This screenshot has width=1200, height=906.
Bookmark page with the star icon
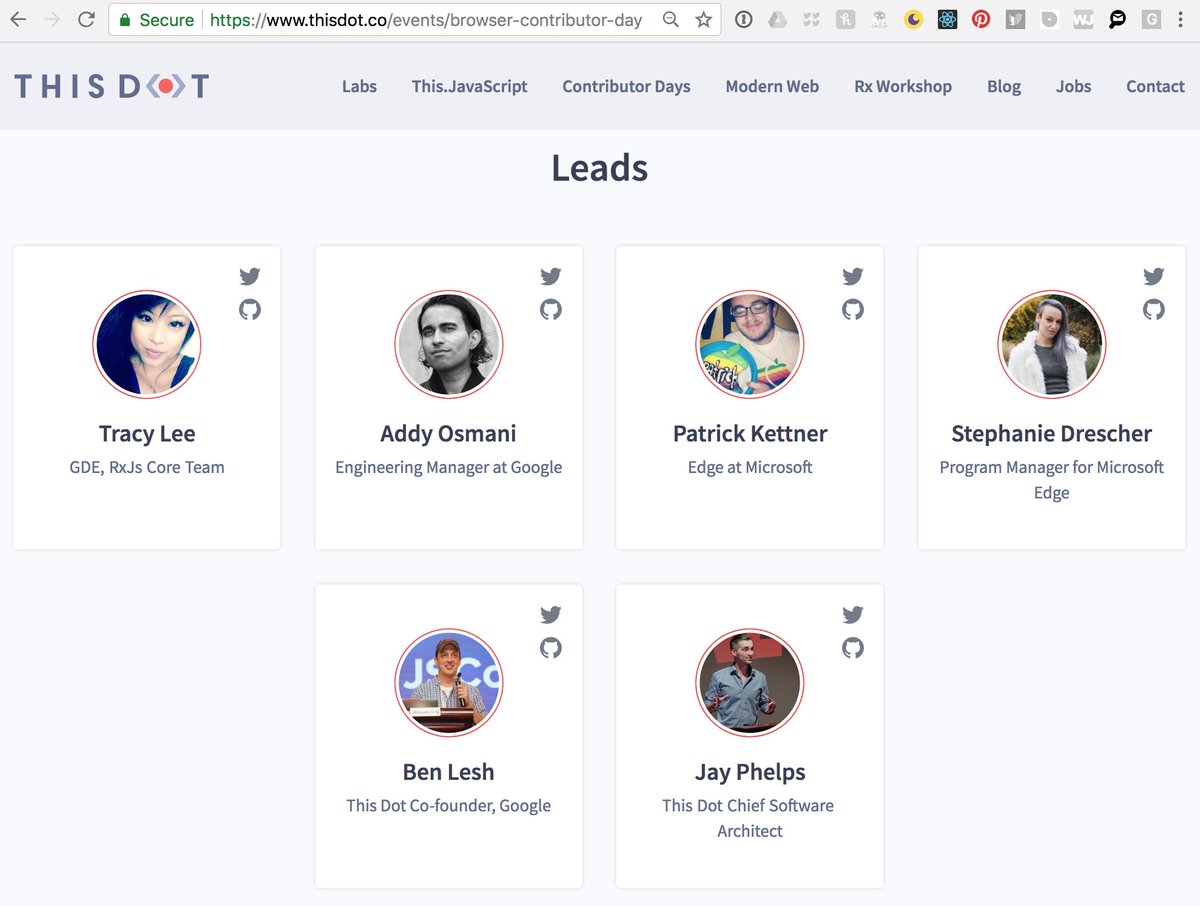click(704, 19)
